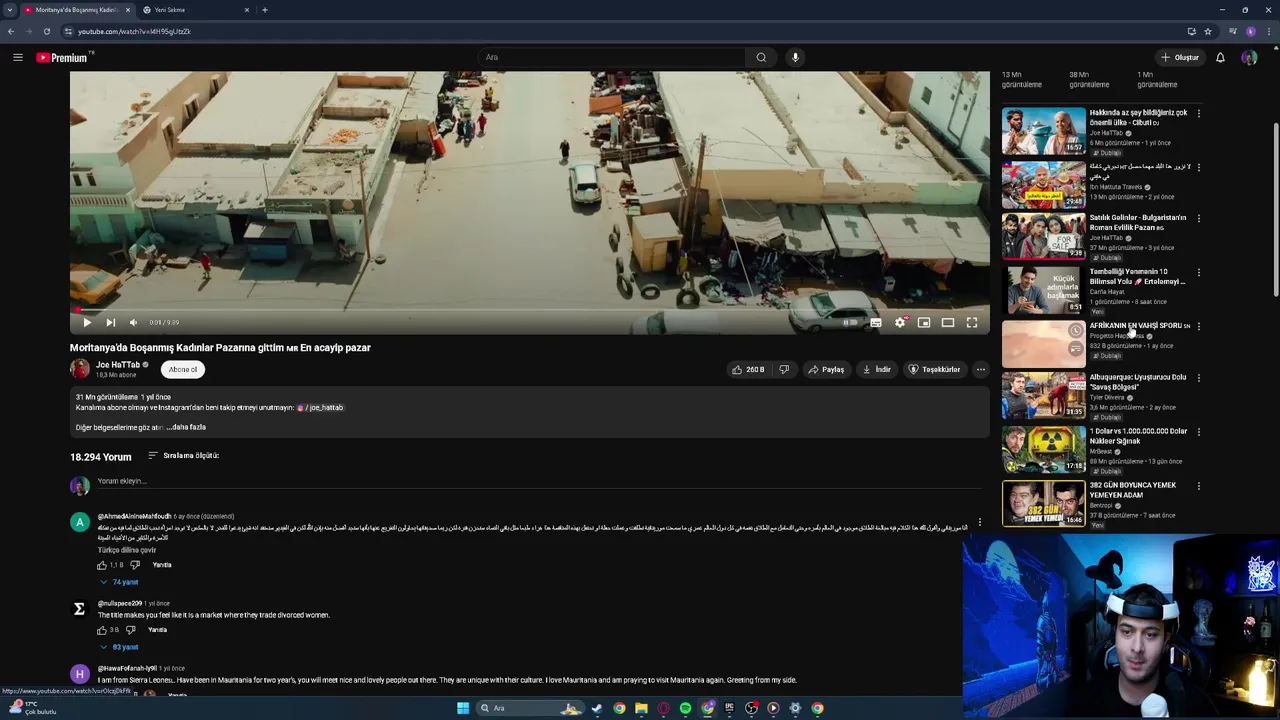Go to YouTube Premium home logo
Viewport: 1280px width, 720px height.
[x=63, y=57]
